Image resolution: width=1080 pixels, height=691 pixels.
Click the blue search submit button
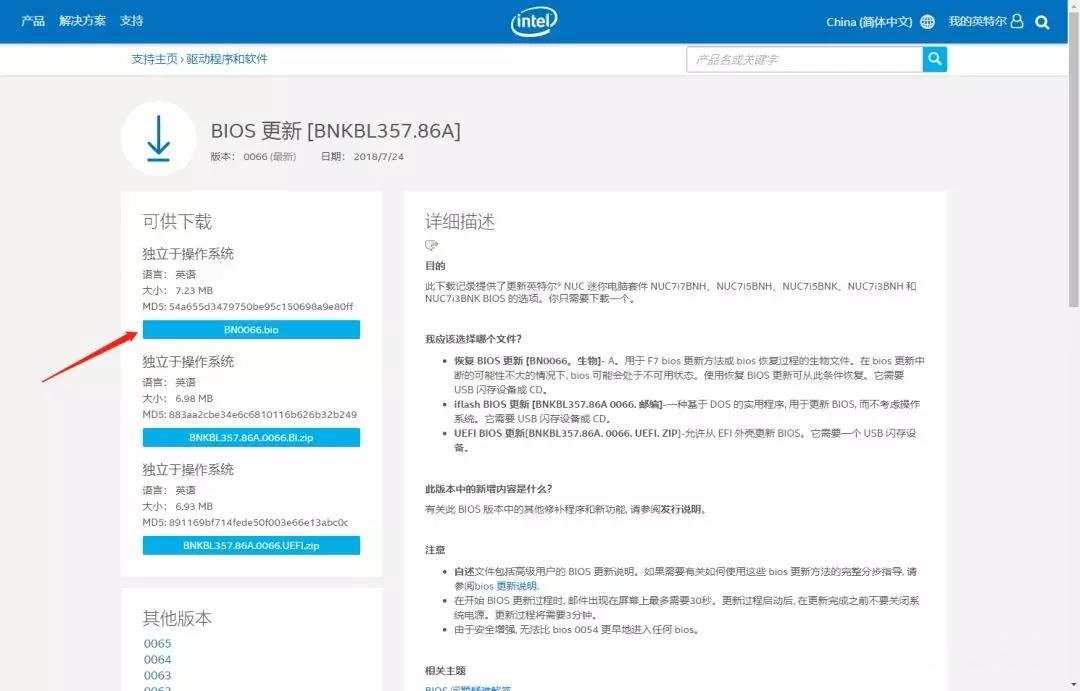[935, 59]
